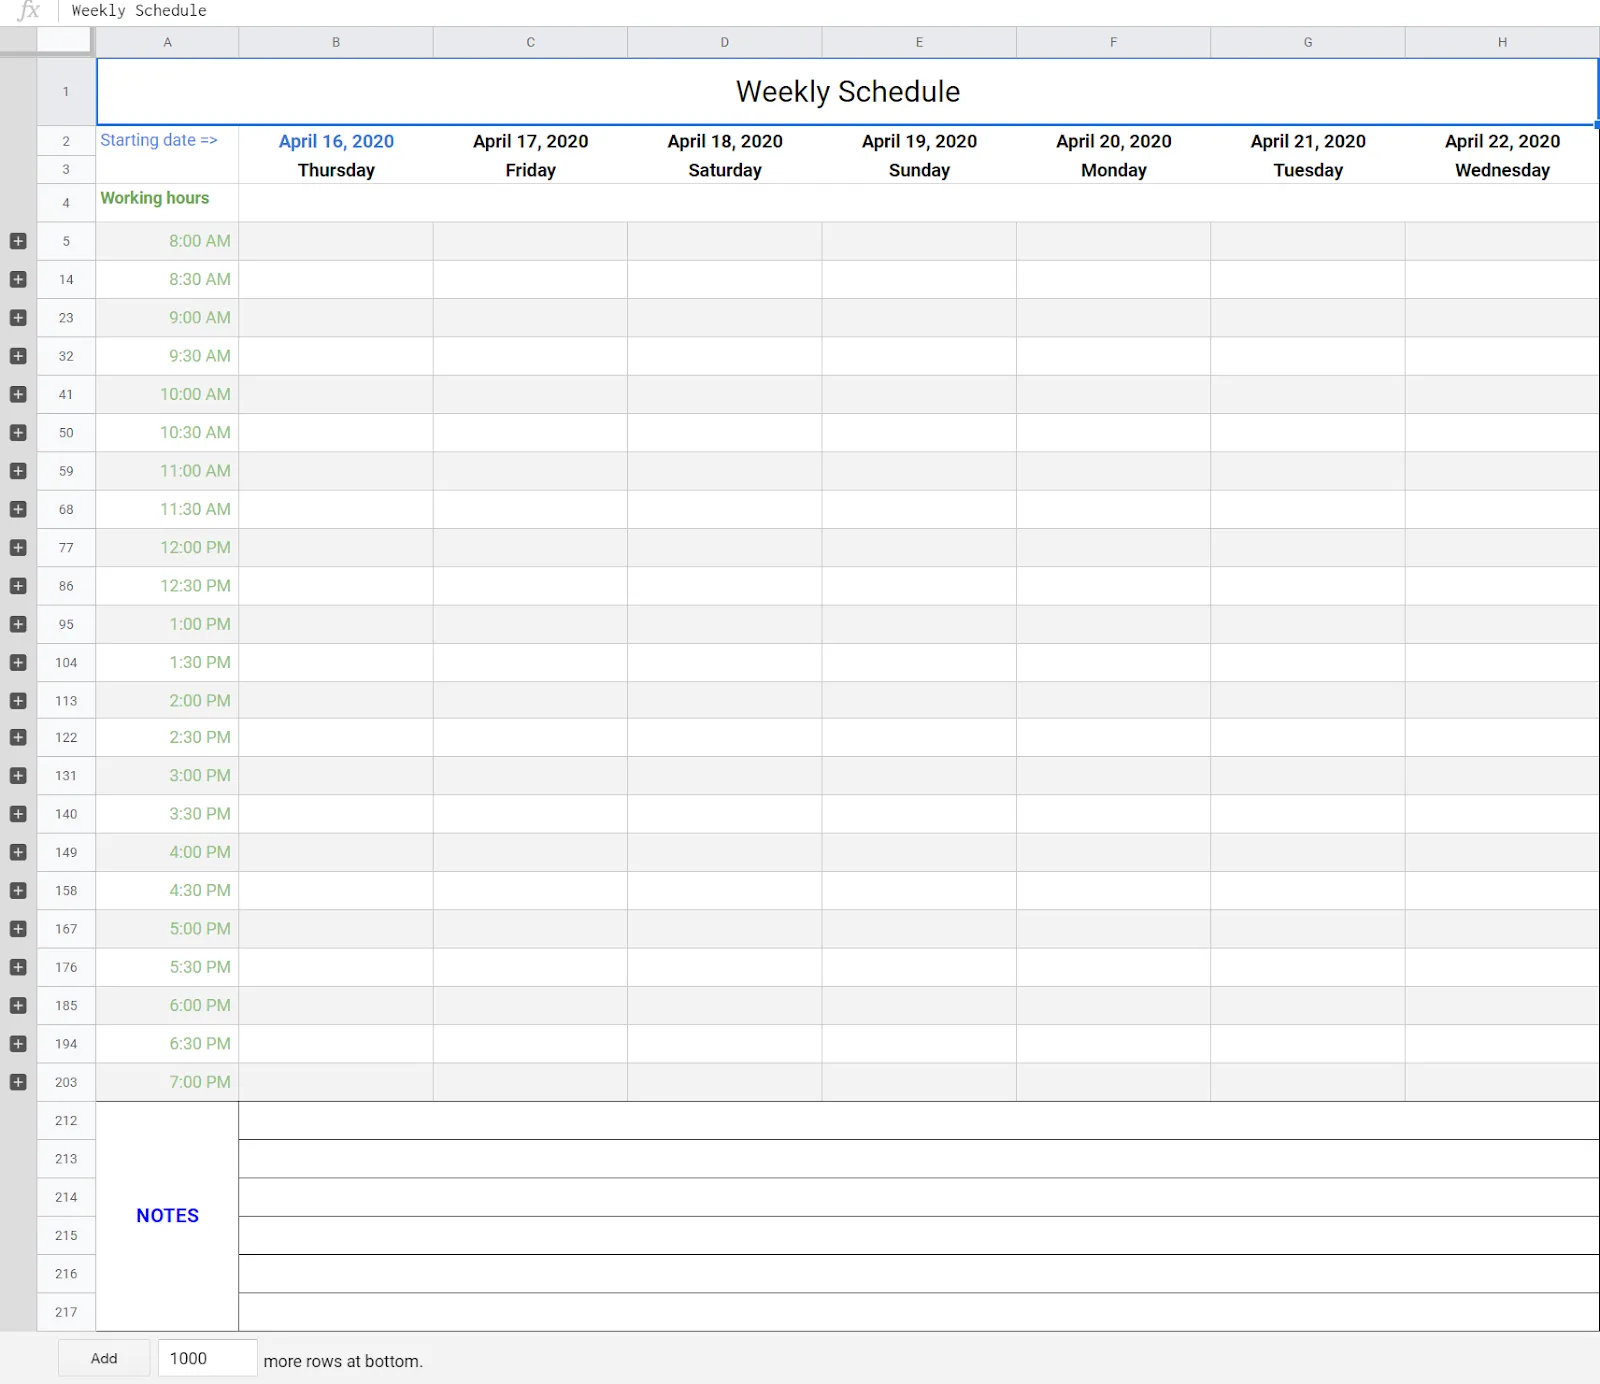Expand the 7:00 PM row group
1600x1384 pixels.
pos(17,1081)
